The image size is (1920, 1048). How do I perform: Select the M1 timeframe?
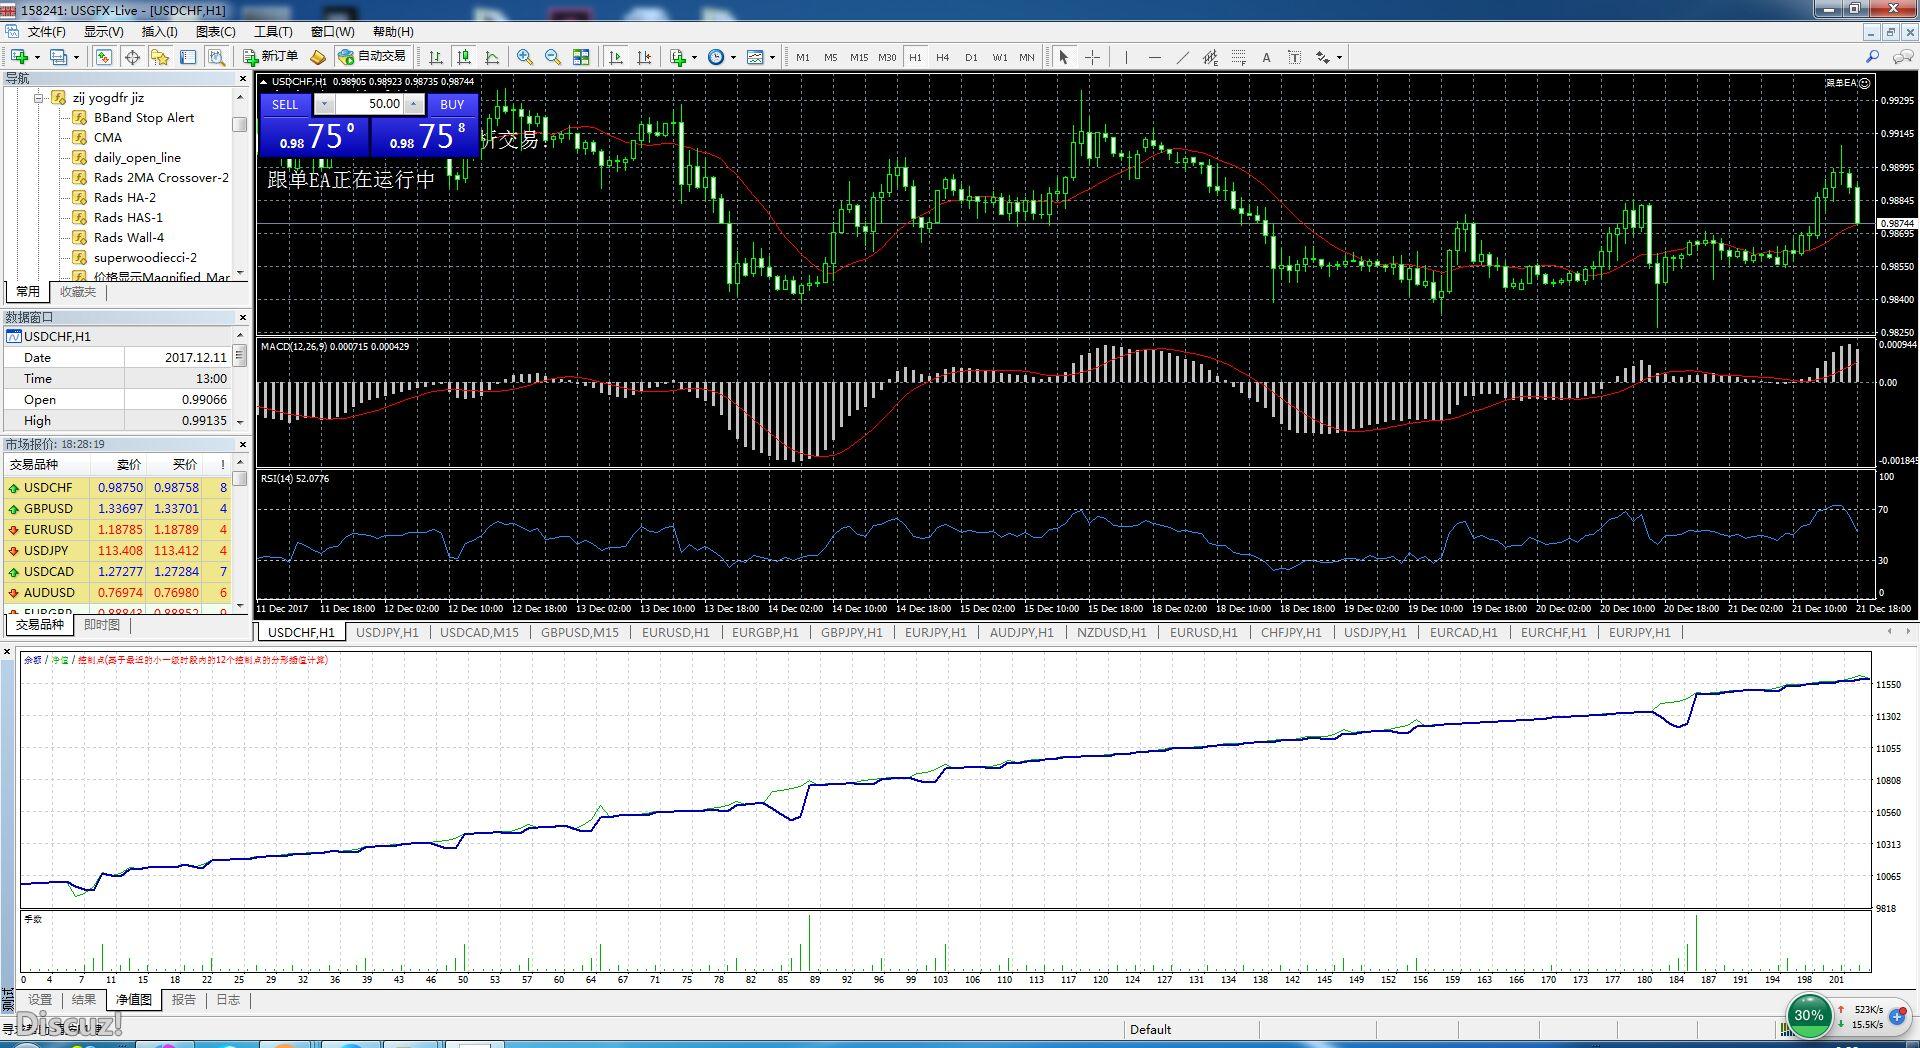click(x=803, y=57)
